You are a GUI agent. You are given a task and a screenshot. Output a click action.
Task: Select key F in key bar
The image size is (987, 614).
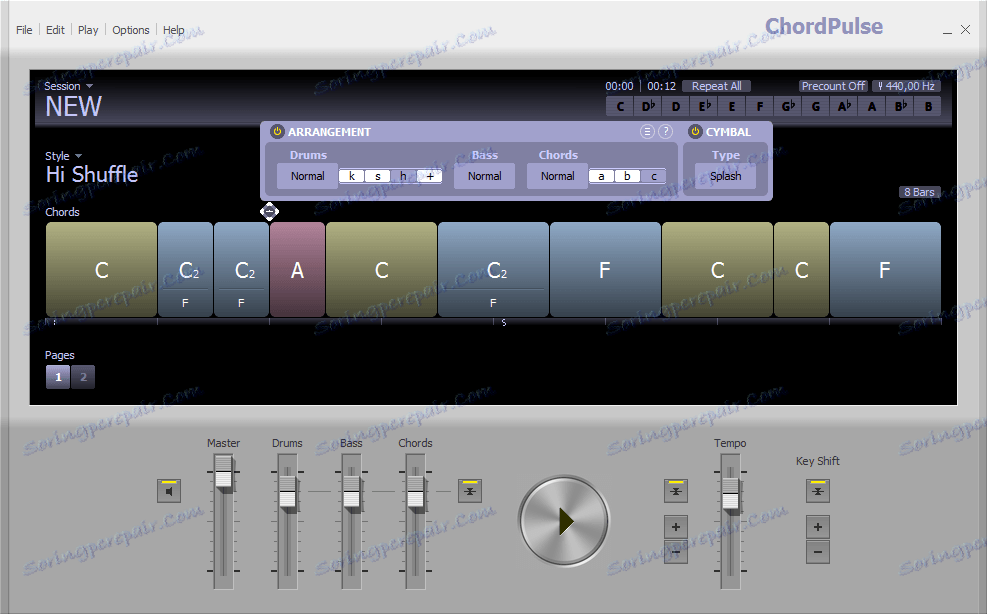click(760, 106)
